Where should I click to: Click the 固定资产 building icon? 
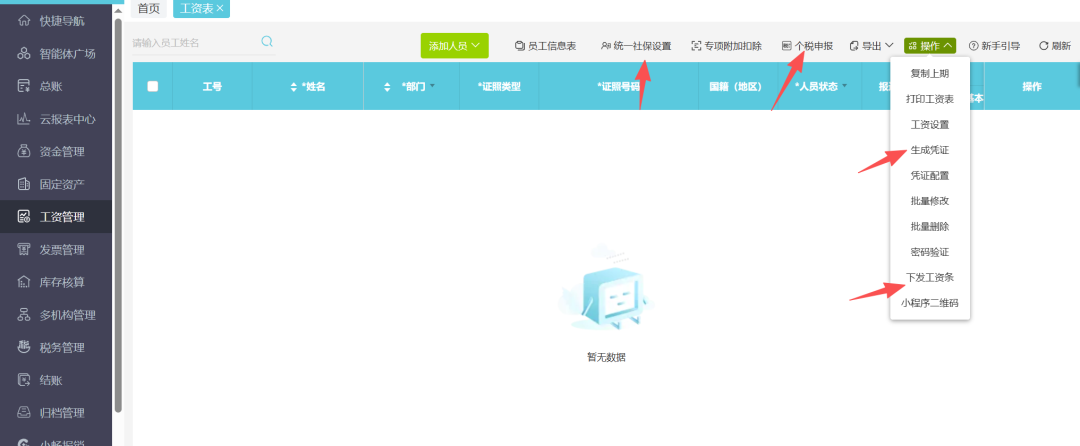coord(24,184)
